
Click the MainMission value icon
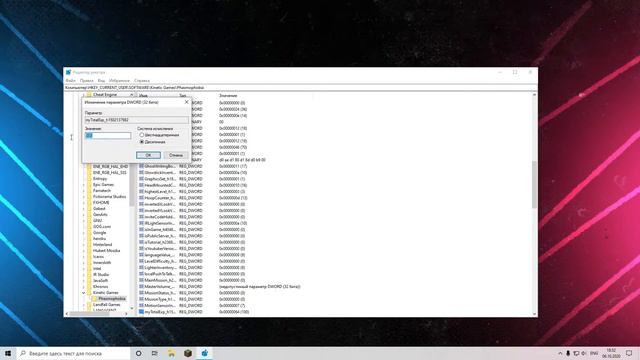tap(141, 280)
